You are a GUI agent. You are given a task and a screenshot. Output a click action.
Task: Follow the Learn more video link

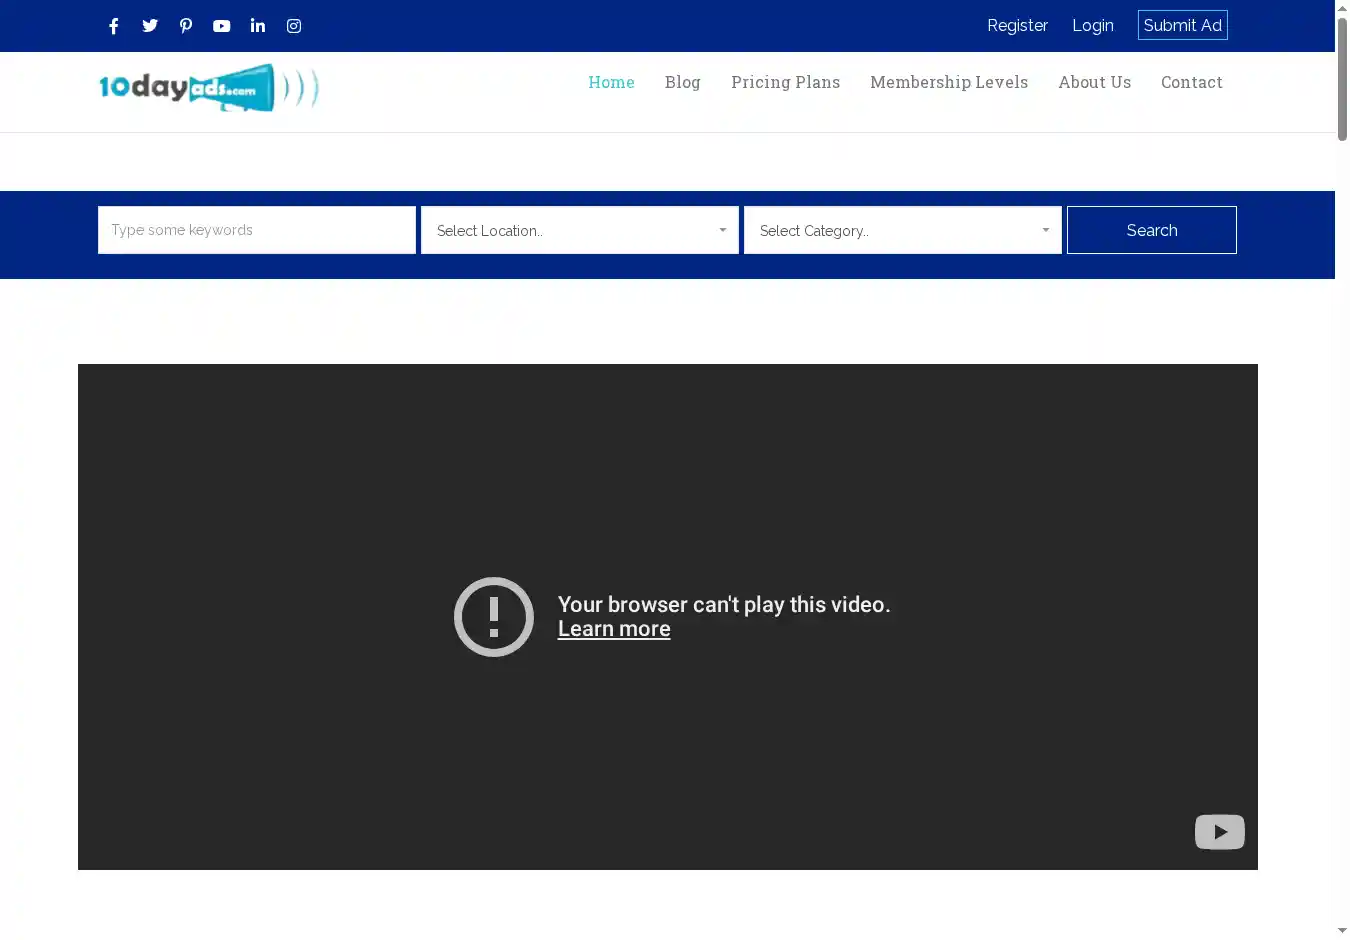click(x=614, y=629)
